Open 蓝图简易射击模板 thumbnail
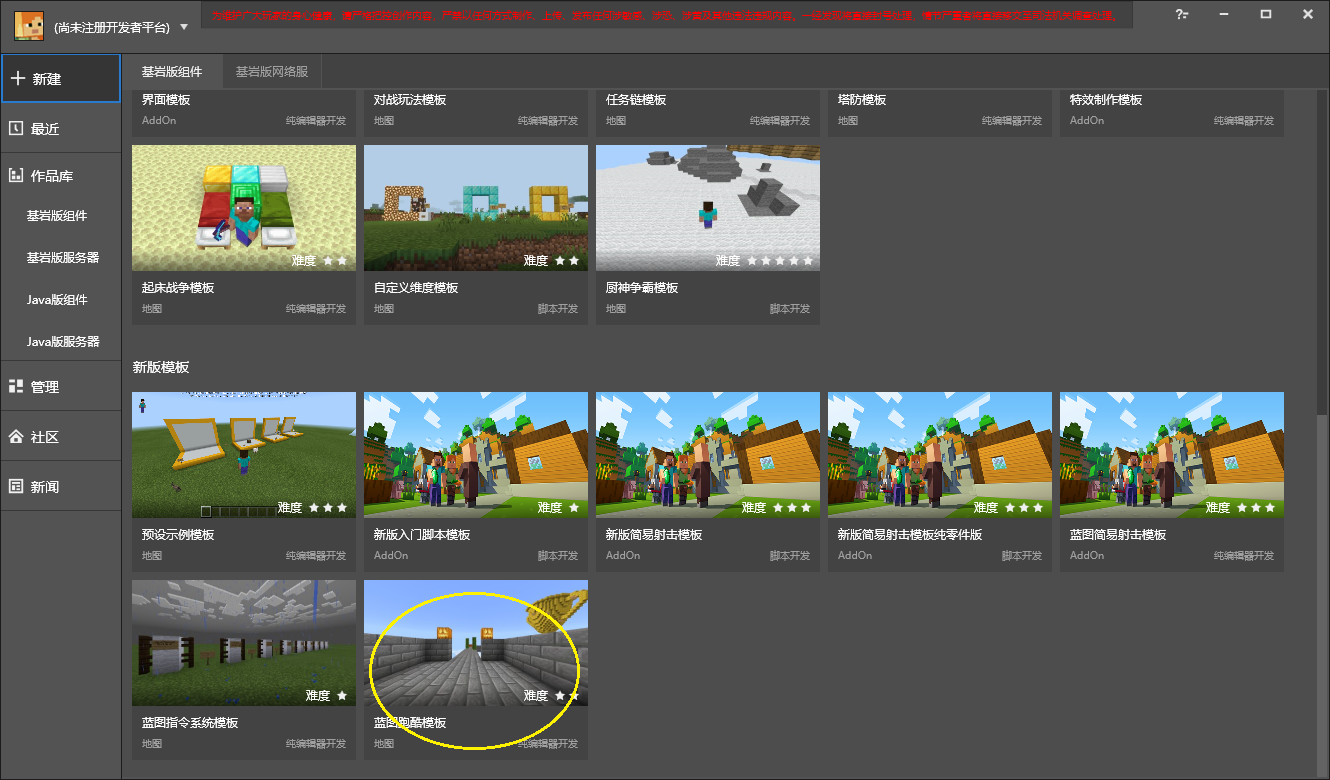The image size is (1330, 780). 1172,455
